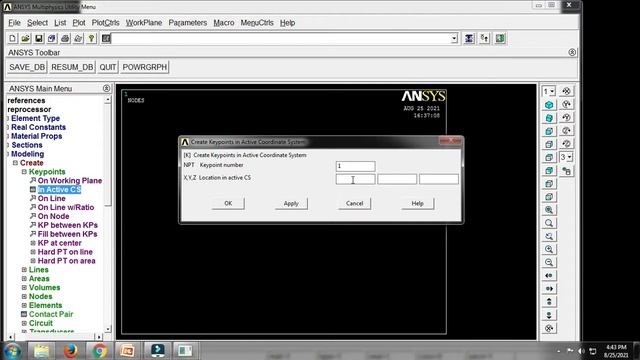The height and width of the screenshot is (360, 640).
Task: Click the Z location input field
Action: (x=439, y=179)
